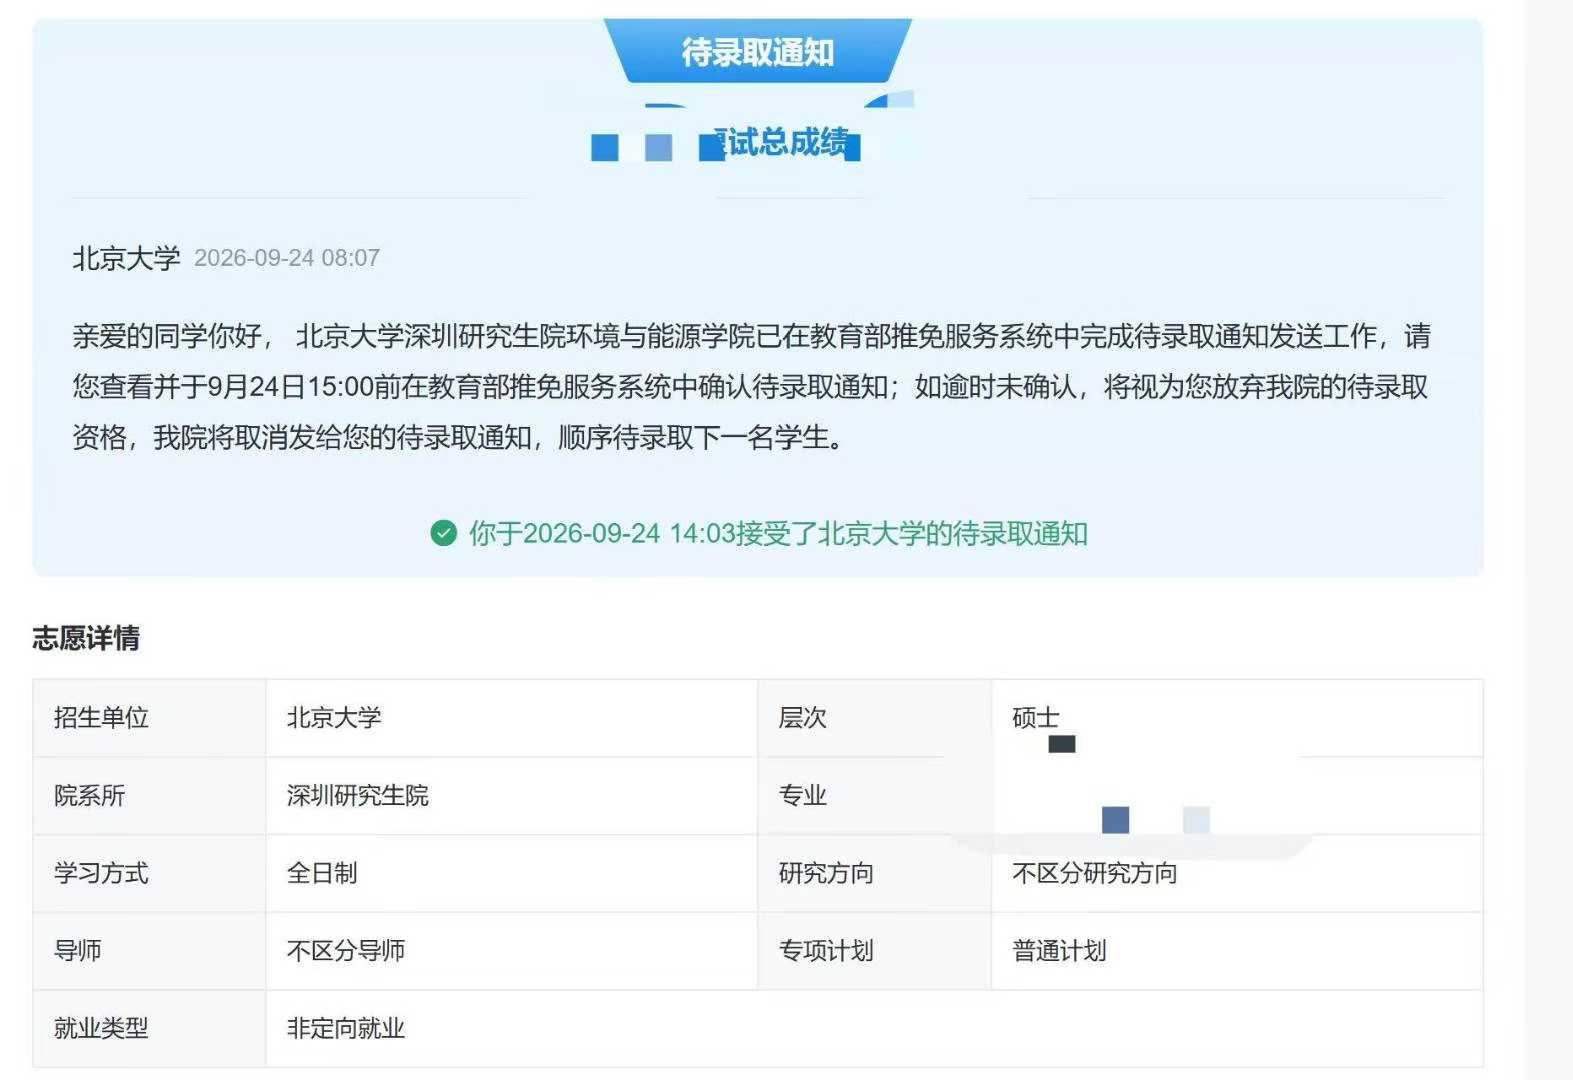Image resolution: width=1573 pixels, height=1080 pixels.
Task: Click the 北京大学 sender name in notice
Action: [126, 258]
